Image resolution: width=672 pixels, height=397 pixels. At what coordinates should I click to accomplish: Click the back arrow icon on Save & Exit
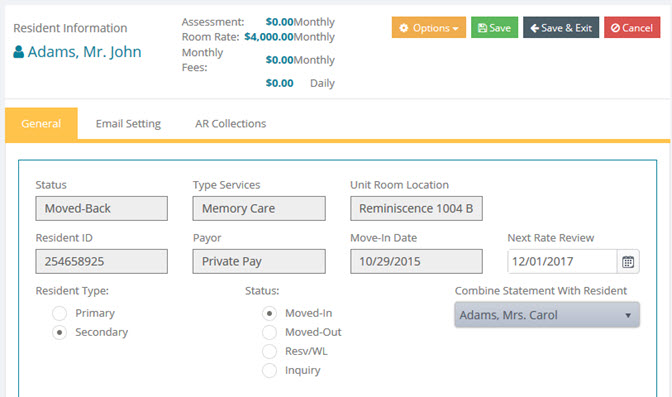tap(534, 28)
